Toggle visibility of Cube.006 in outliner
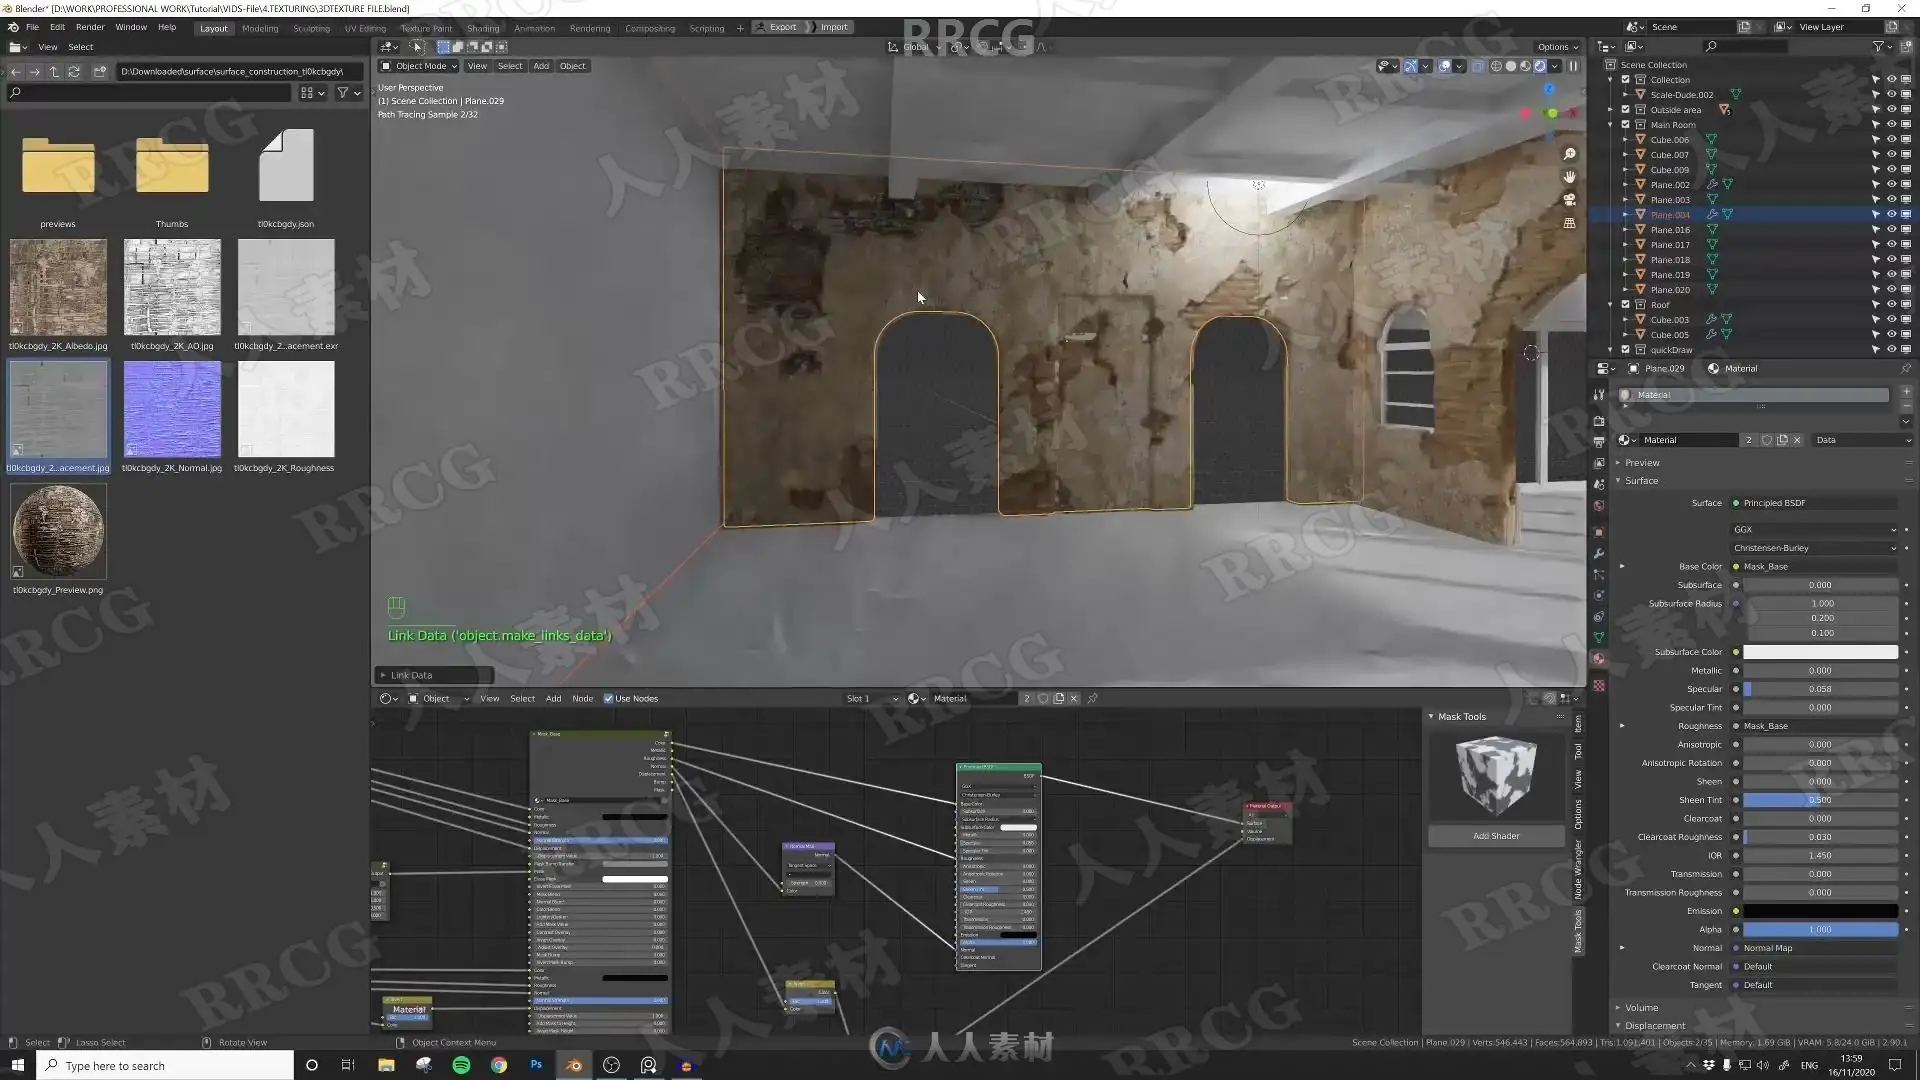The width and height of the screenshot is (1920, 1080). pos(1891,140)
